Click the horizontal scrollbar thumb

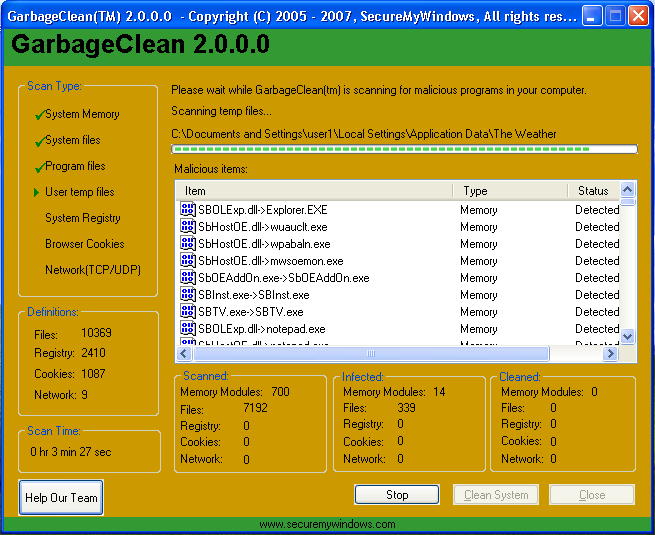371,354
